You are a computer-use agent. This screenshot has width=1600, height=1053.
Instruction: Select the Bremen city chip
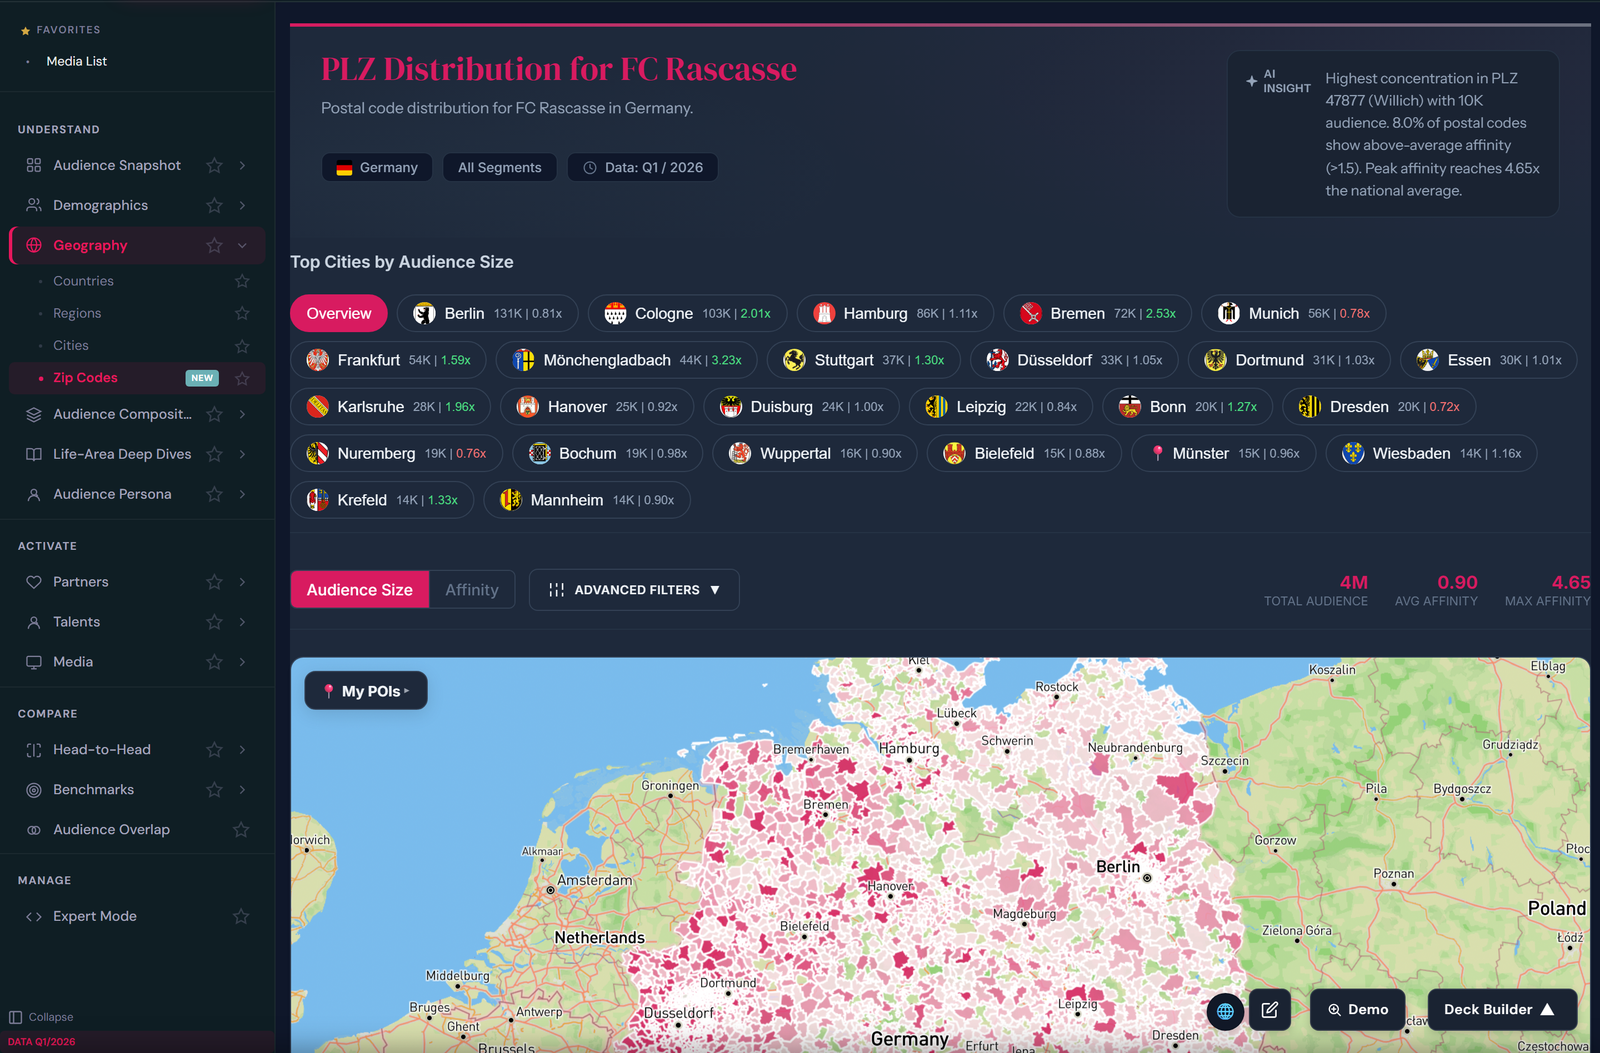click(1097, 313)
